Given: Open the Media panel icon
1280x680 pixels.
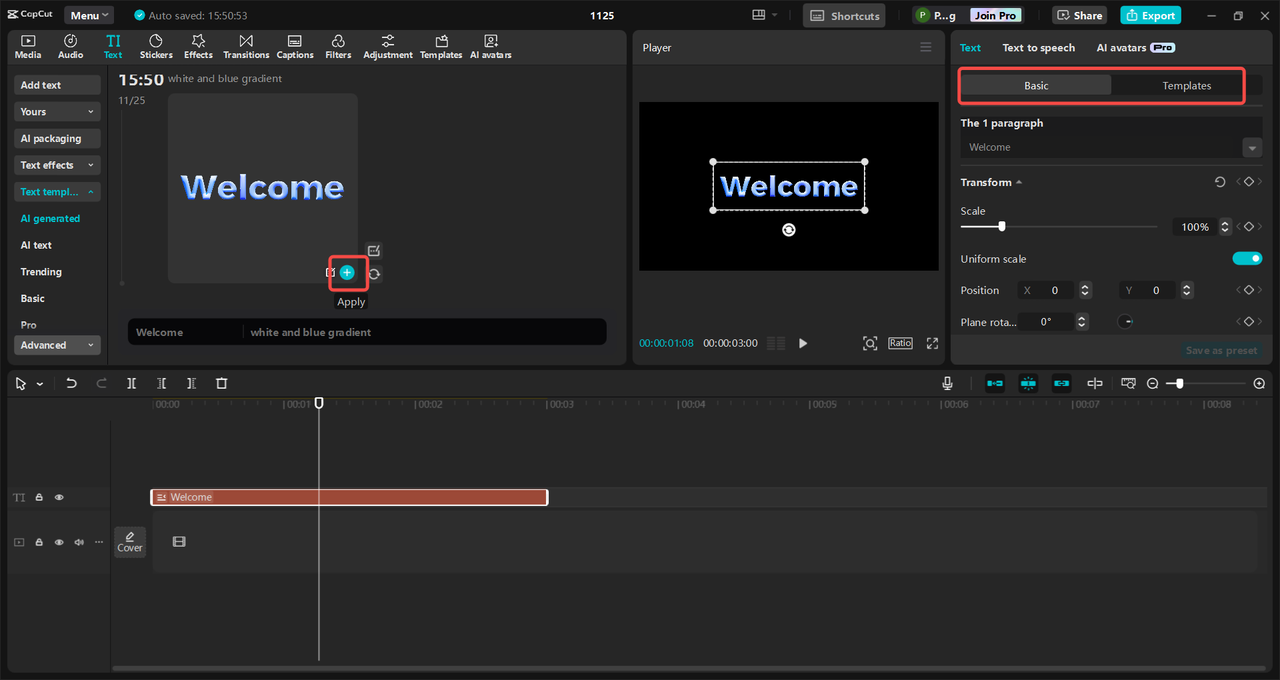Looking at the screenshot, I should click(x=28, y=41).
